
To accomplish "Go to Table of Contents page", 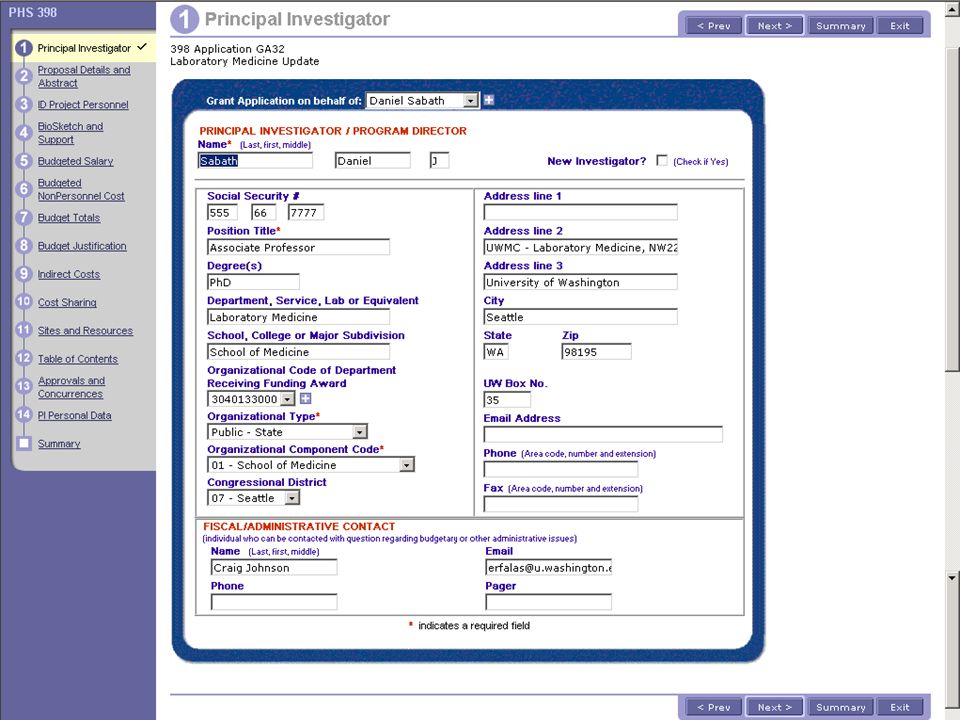I will 78,359.
